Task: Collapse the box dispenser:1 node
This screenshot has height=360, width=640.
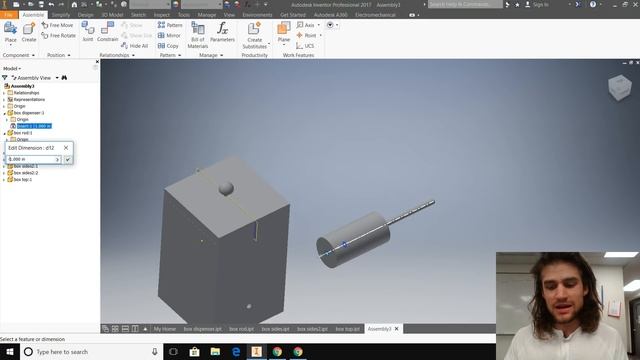Action: 4,113
